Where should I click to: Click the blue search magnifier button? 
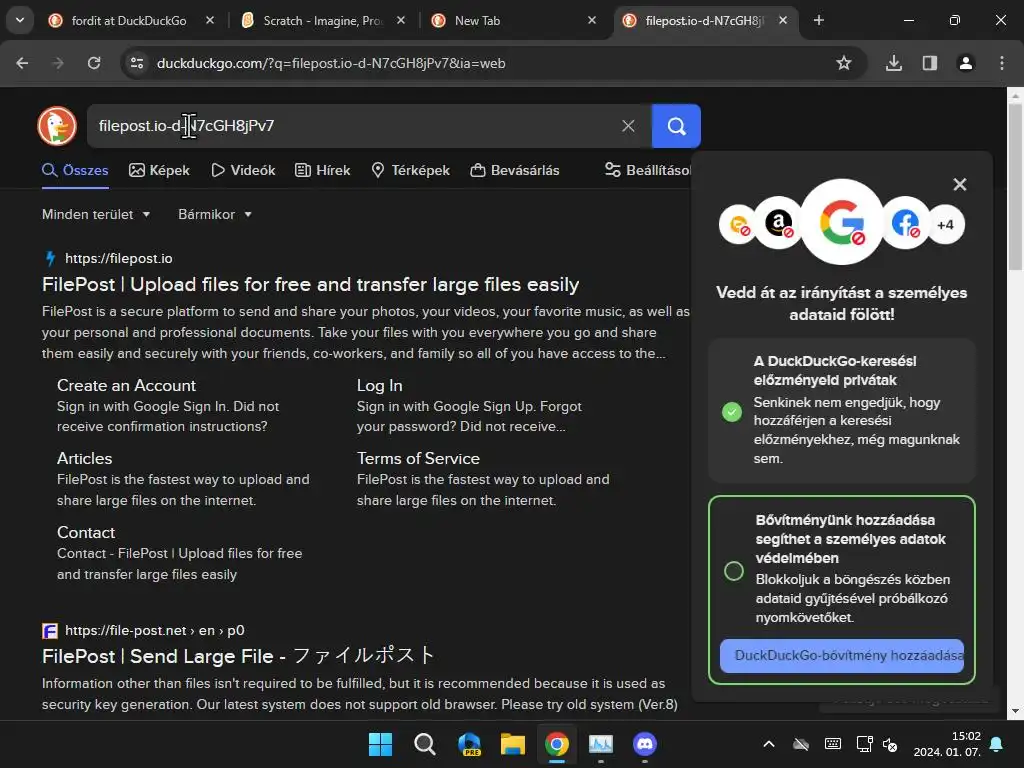(676, 126)
